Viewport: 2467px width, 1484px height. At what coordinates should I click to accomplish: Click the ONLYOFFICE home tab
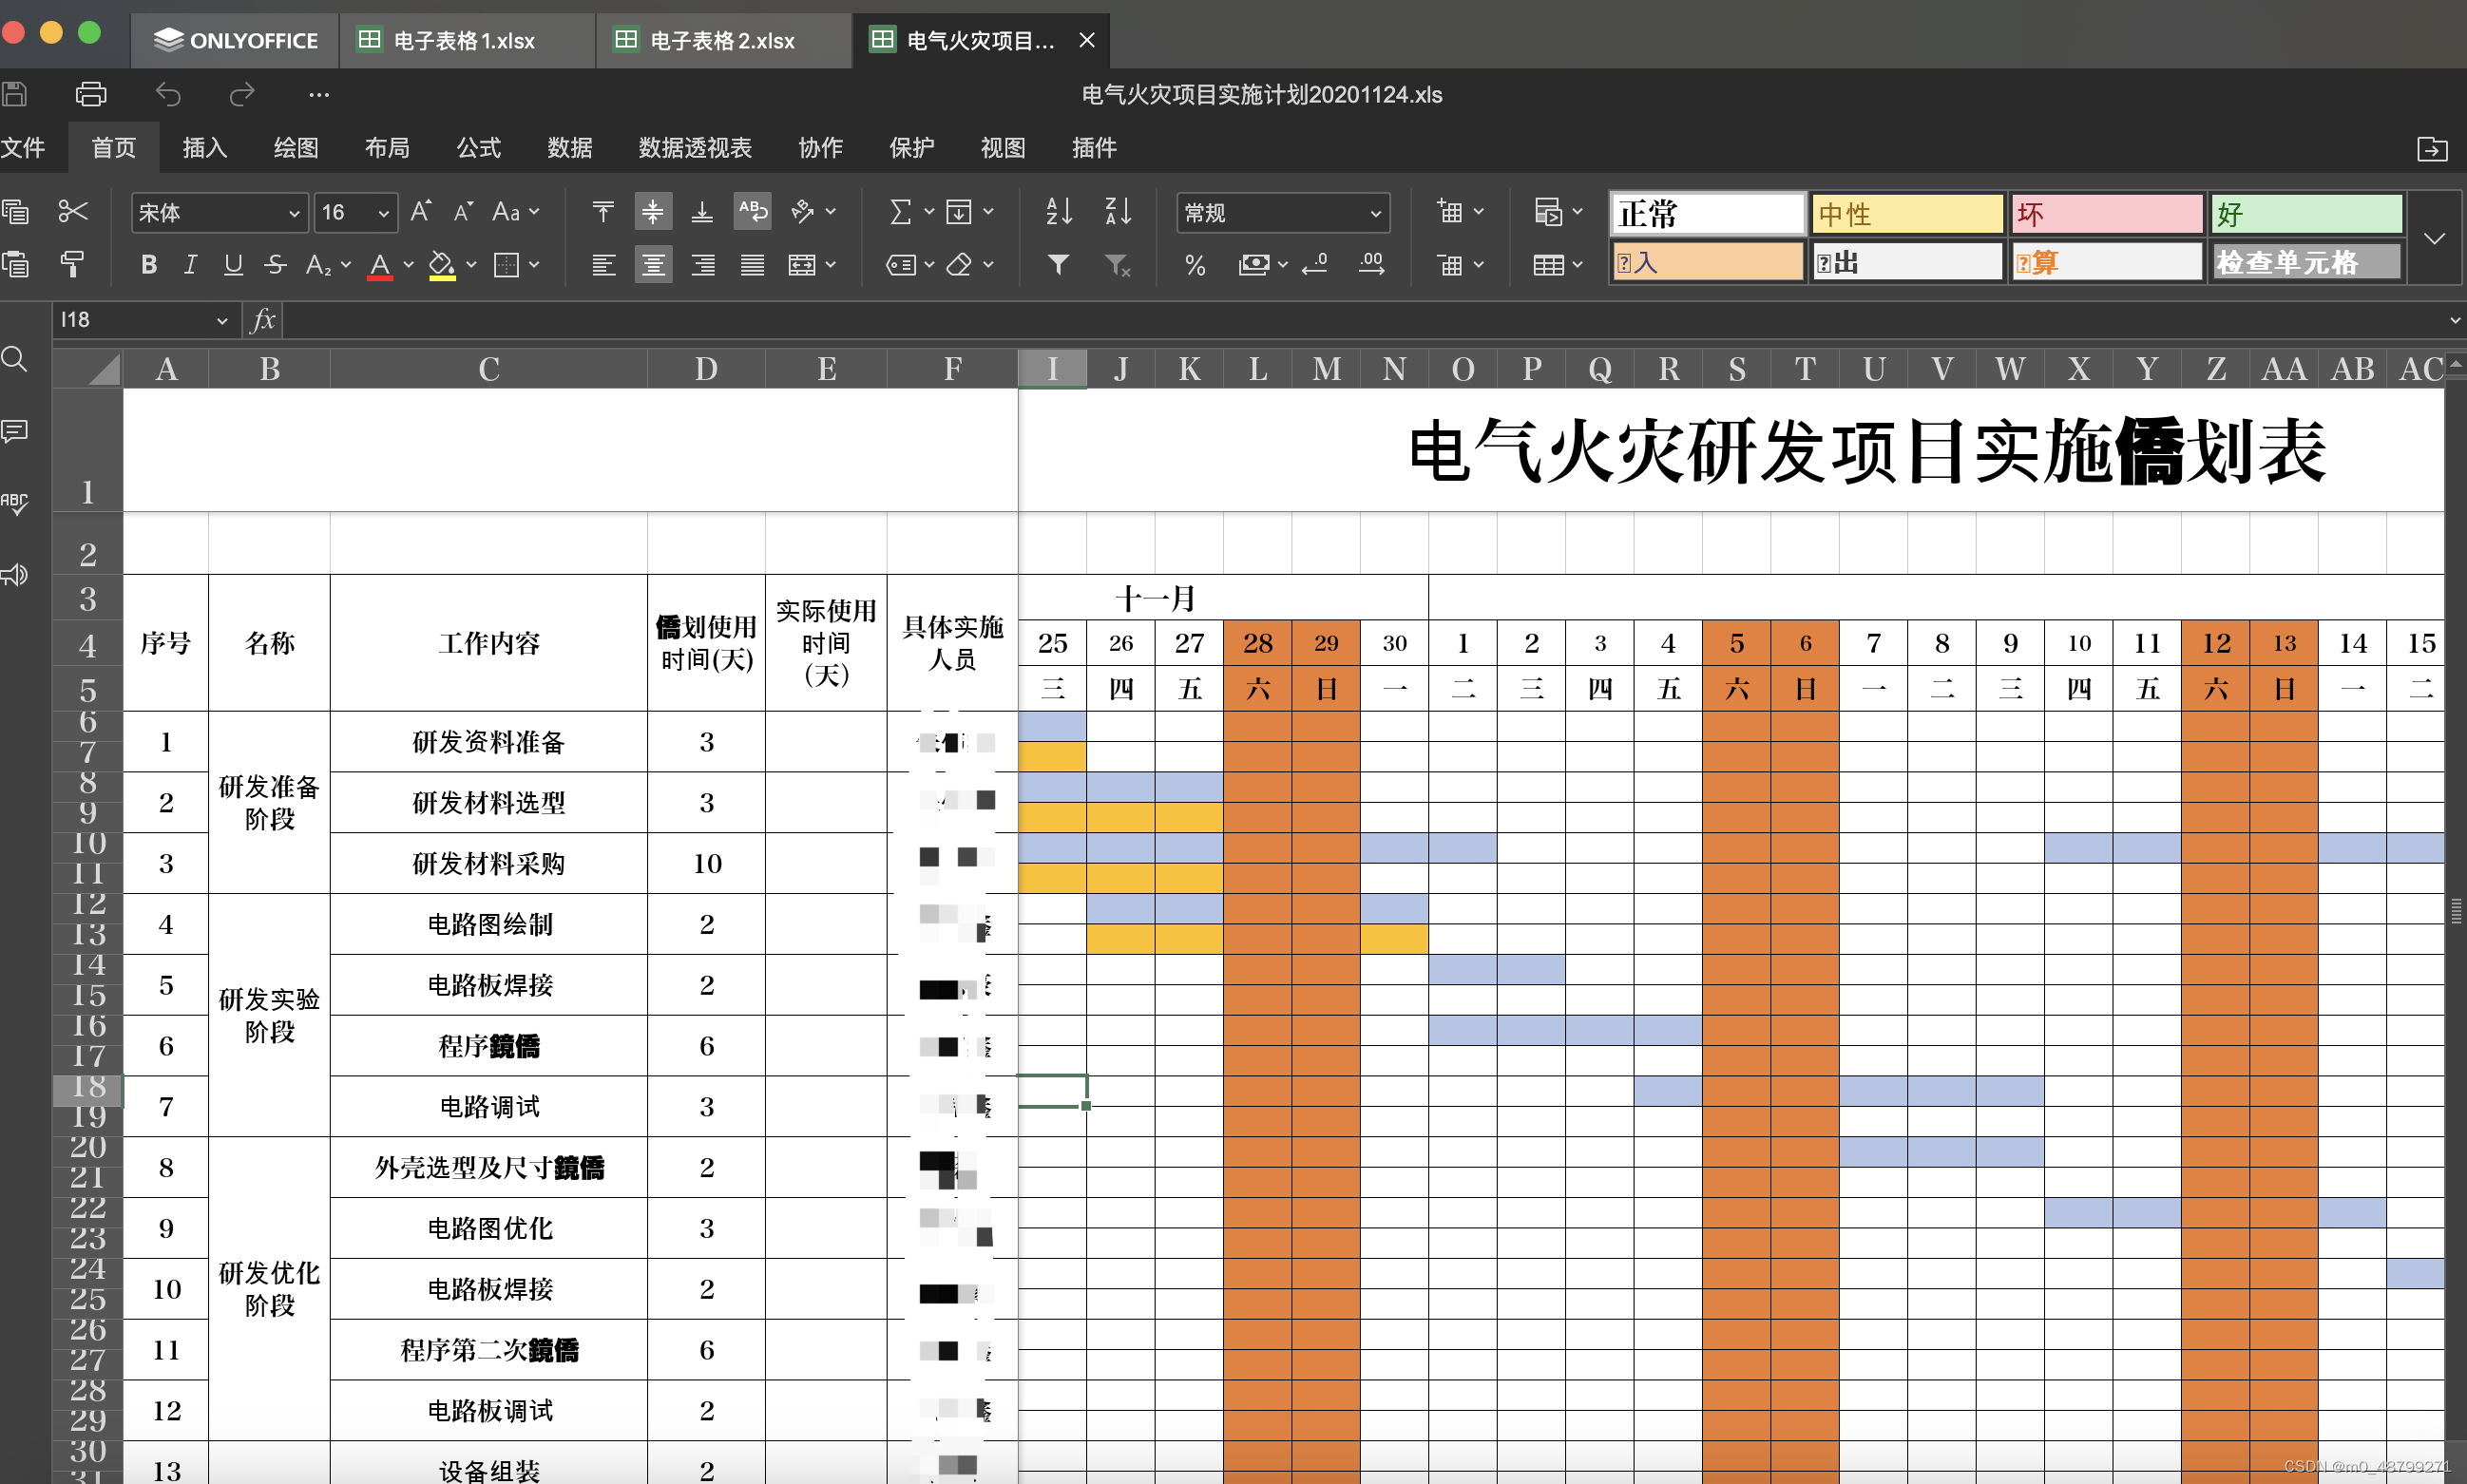[235, 40]
